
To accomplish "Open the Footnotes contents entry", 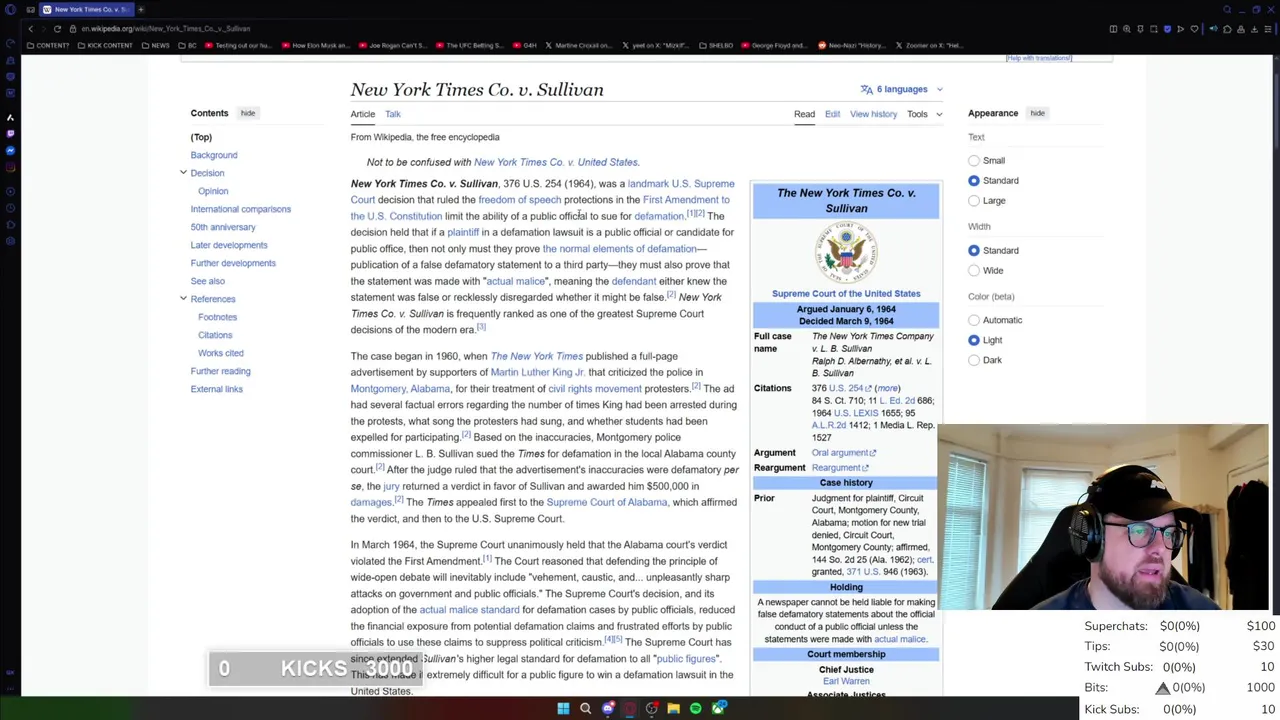I will [x=217, y=317].
